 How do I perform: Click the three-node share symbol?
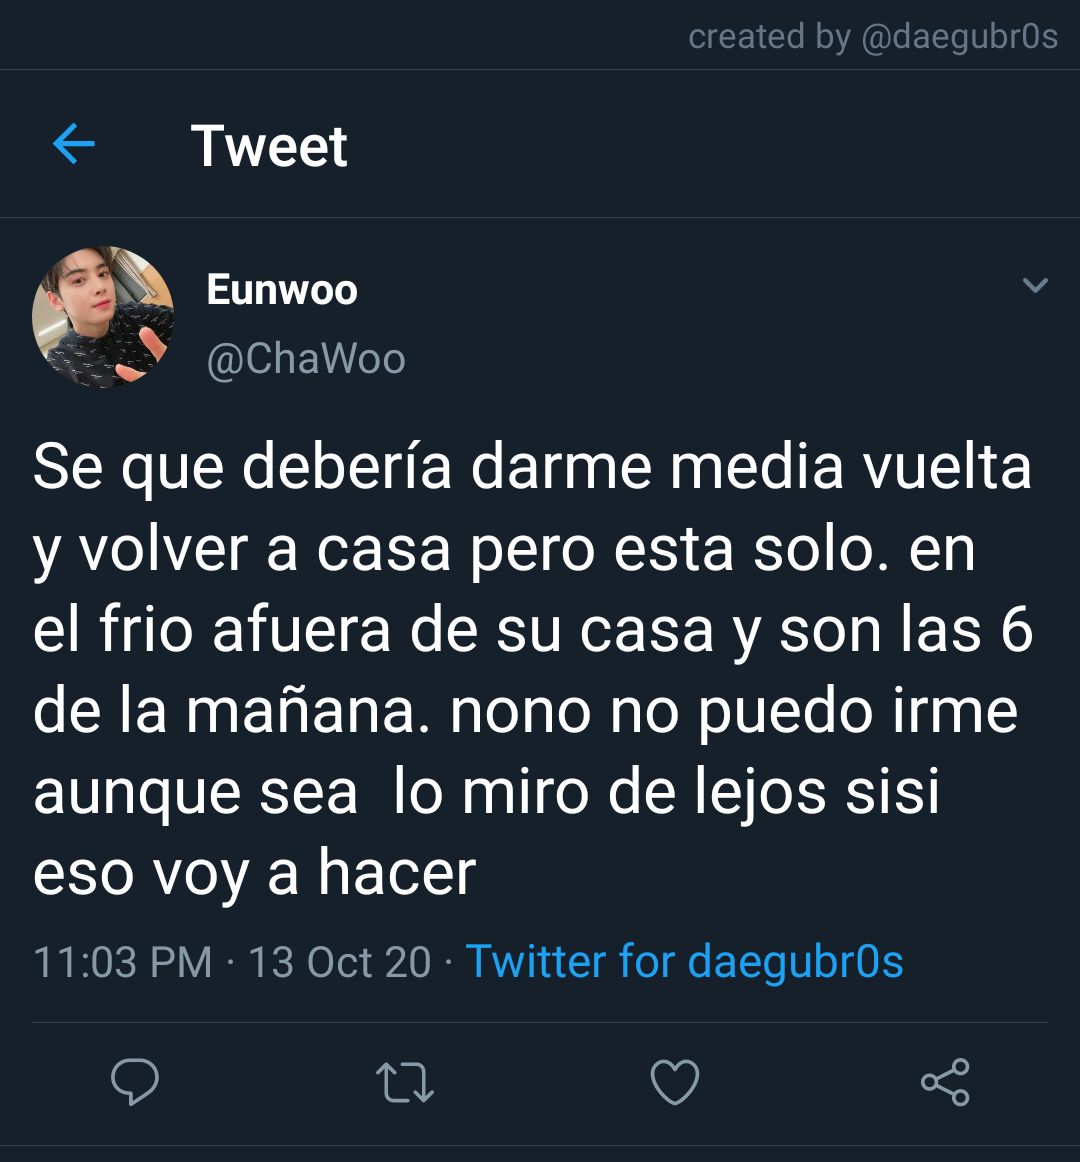tap(945, 1082)
